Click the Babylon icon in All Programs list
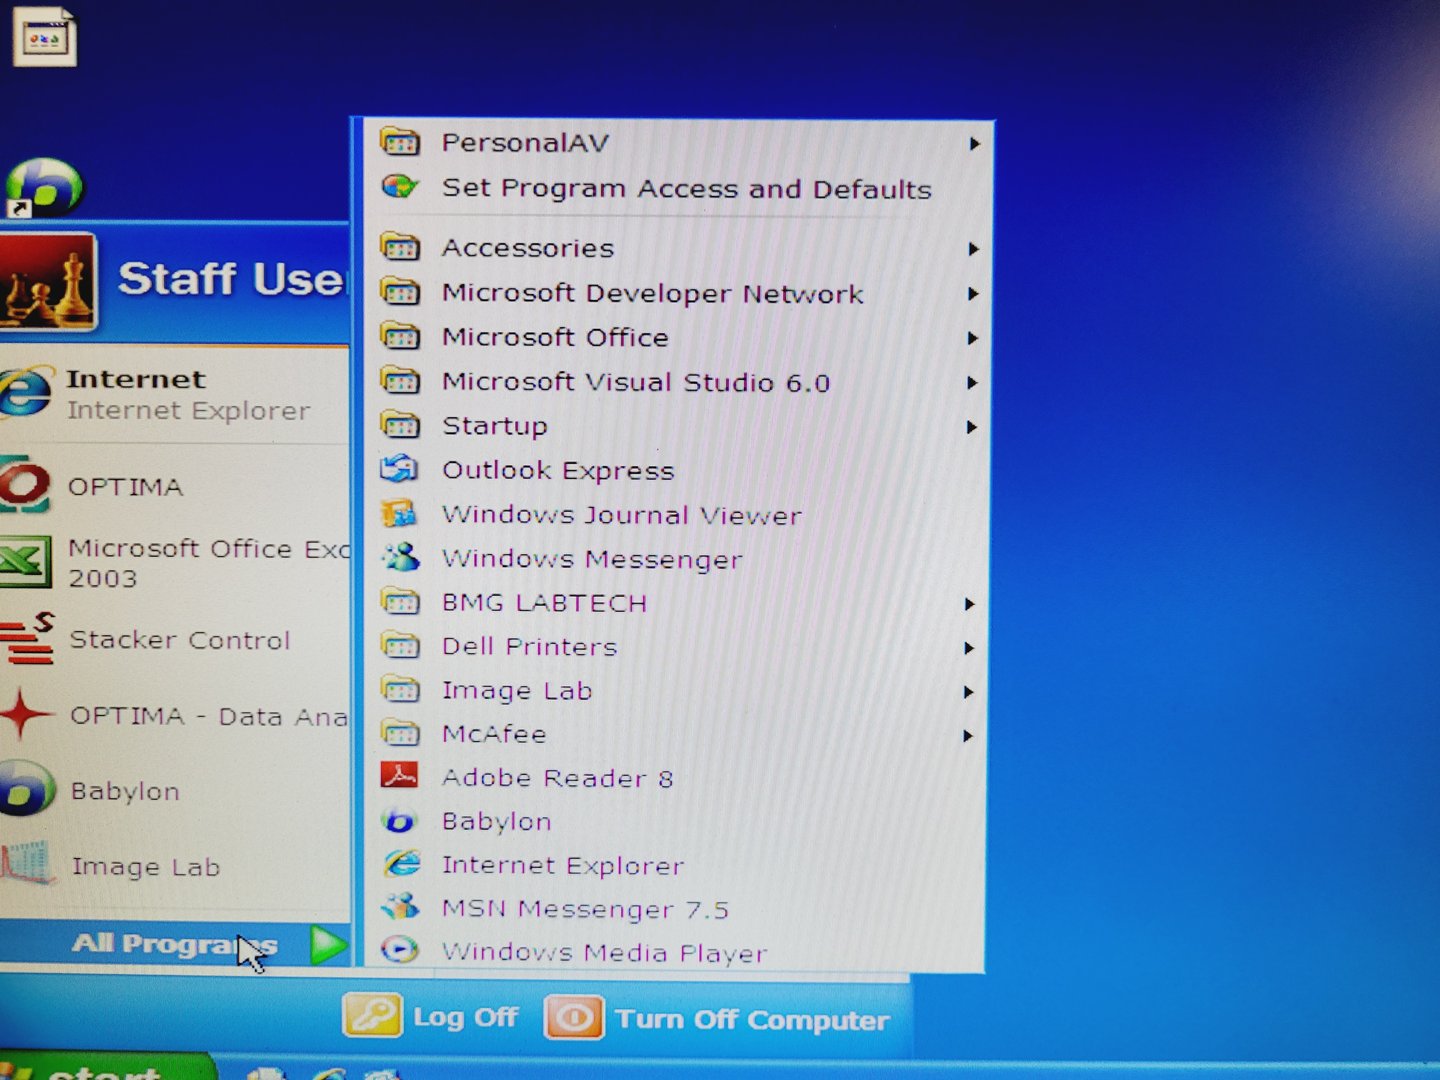Screen dimensions: 1440x1080 [x=399, y=821]
